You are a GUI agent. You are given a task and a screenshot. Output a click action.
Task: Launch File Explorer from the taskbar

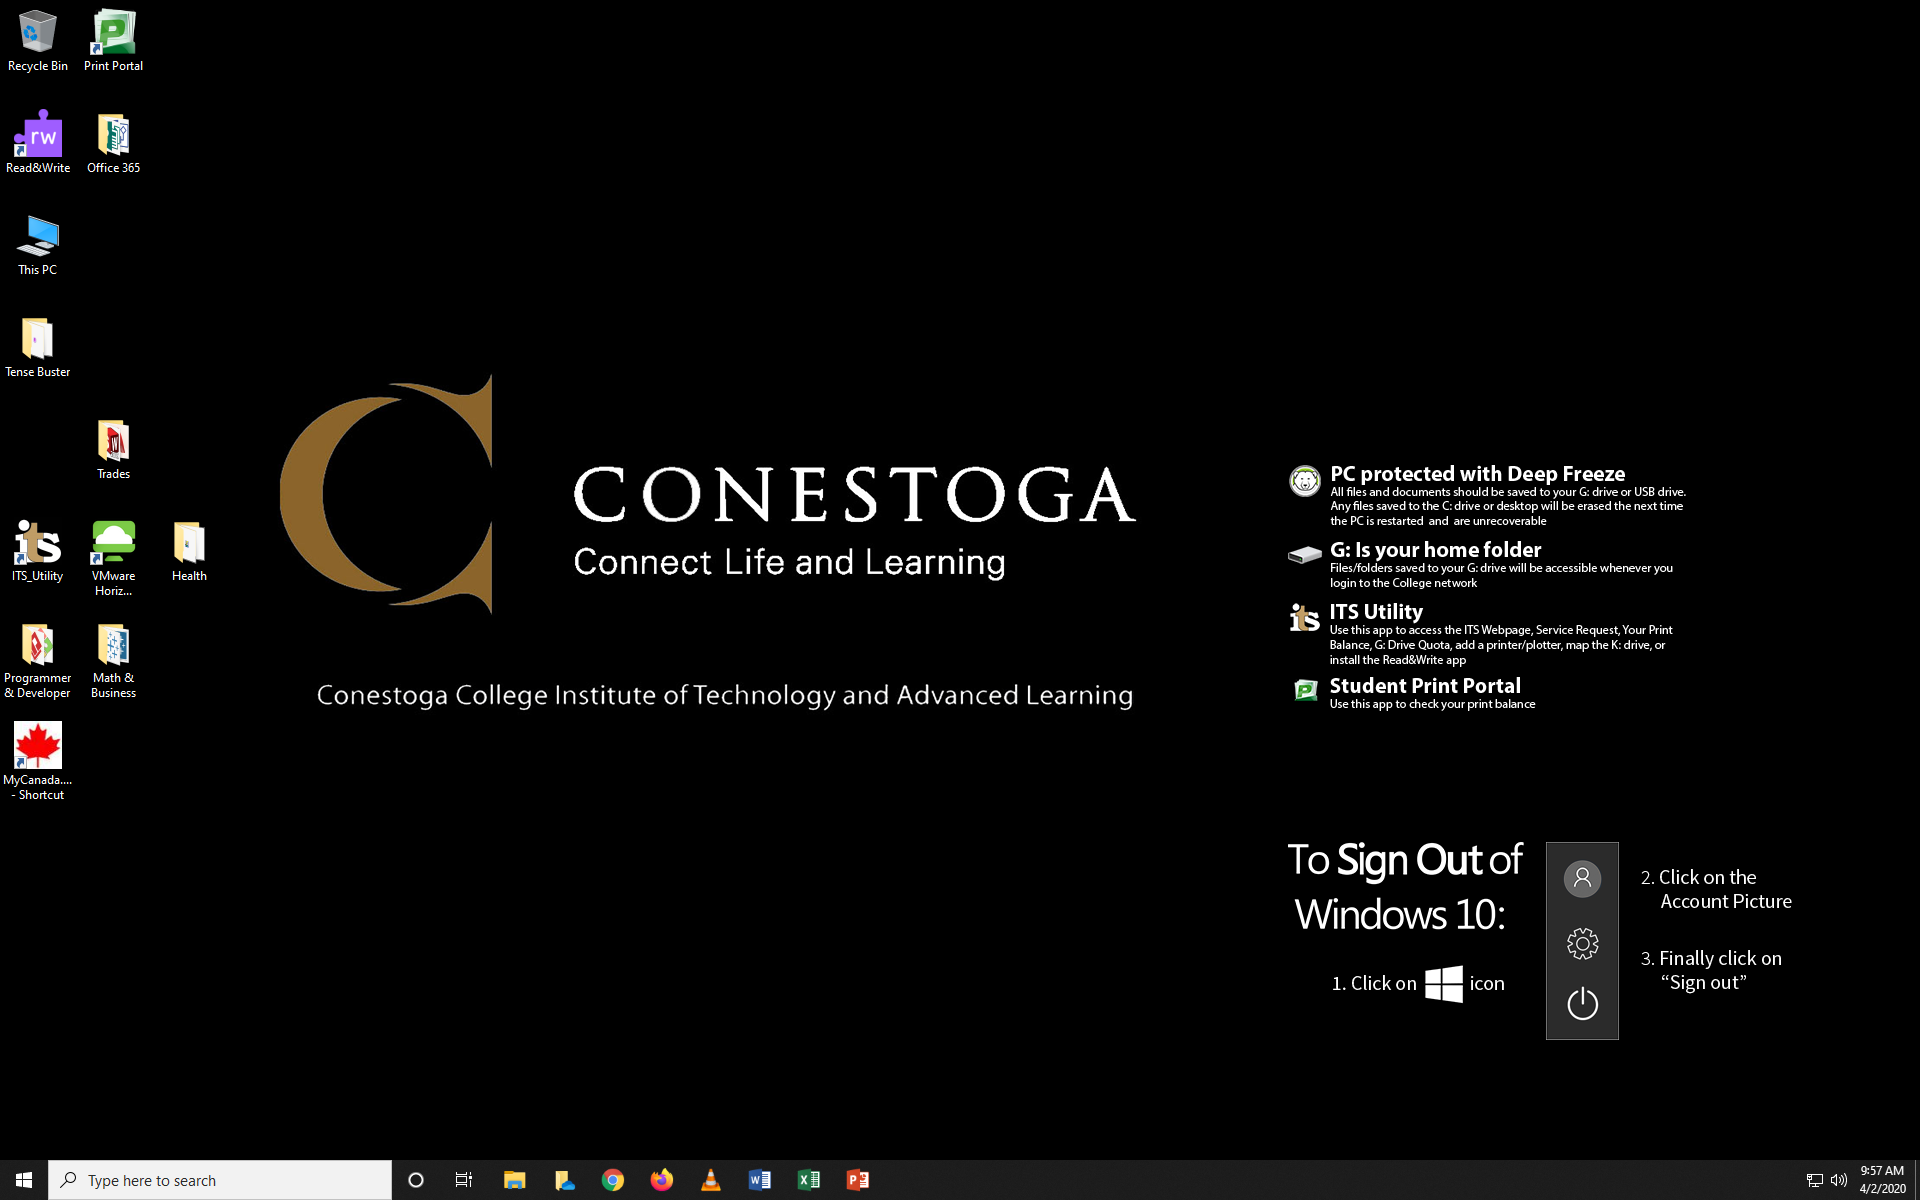514,1180
